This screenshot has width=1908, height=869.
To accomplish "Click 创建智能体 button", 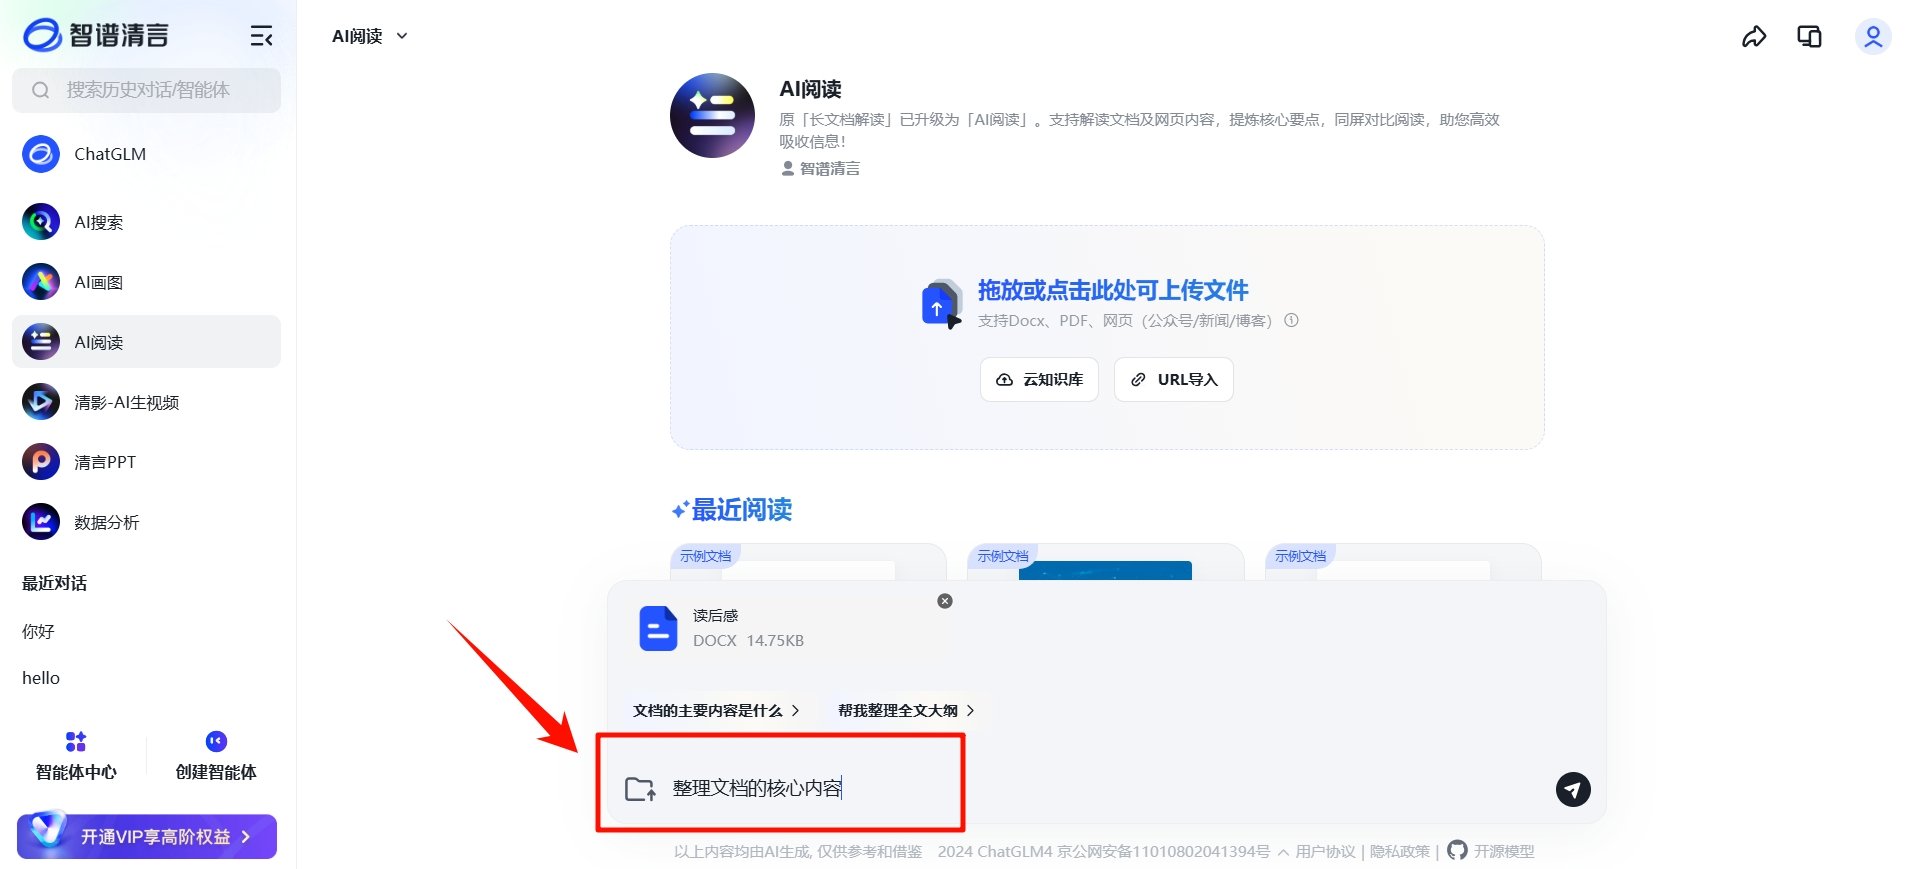I will pos(216,756).
